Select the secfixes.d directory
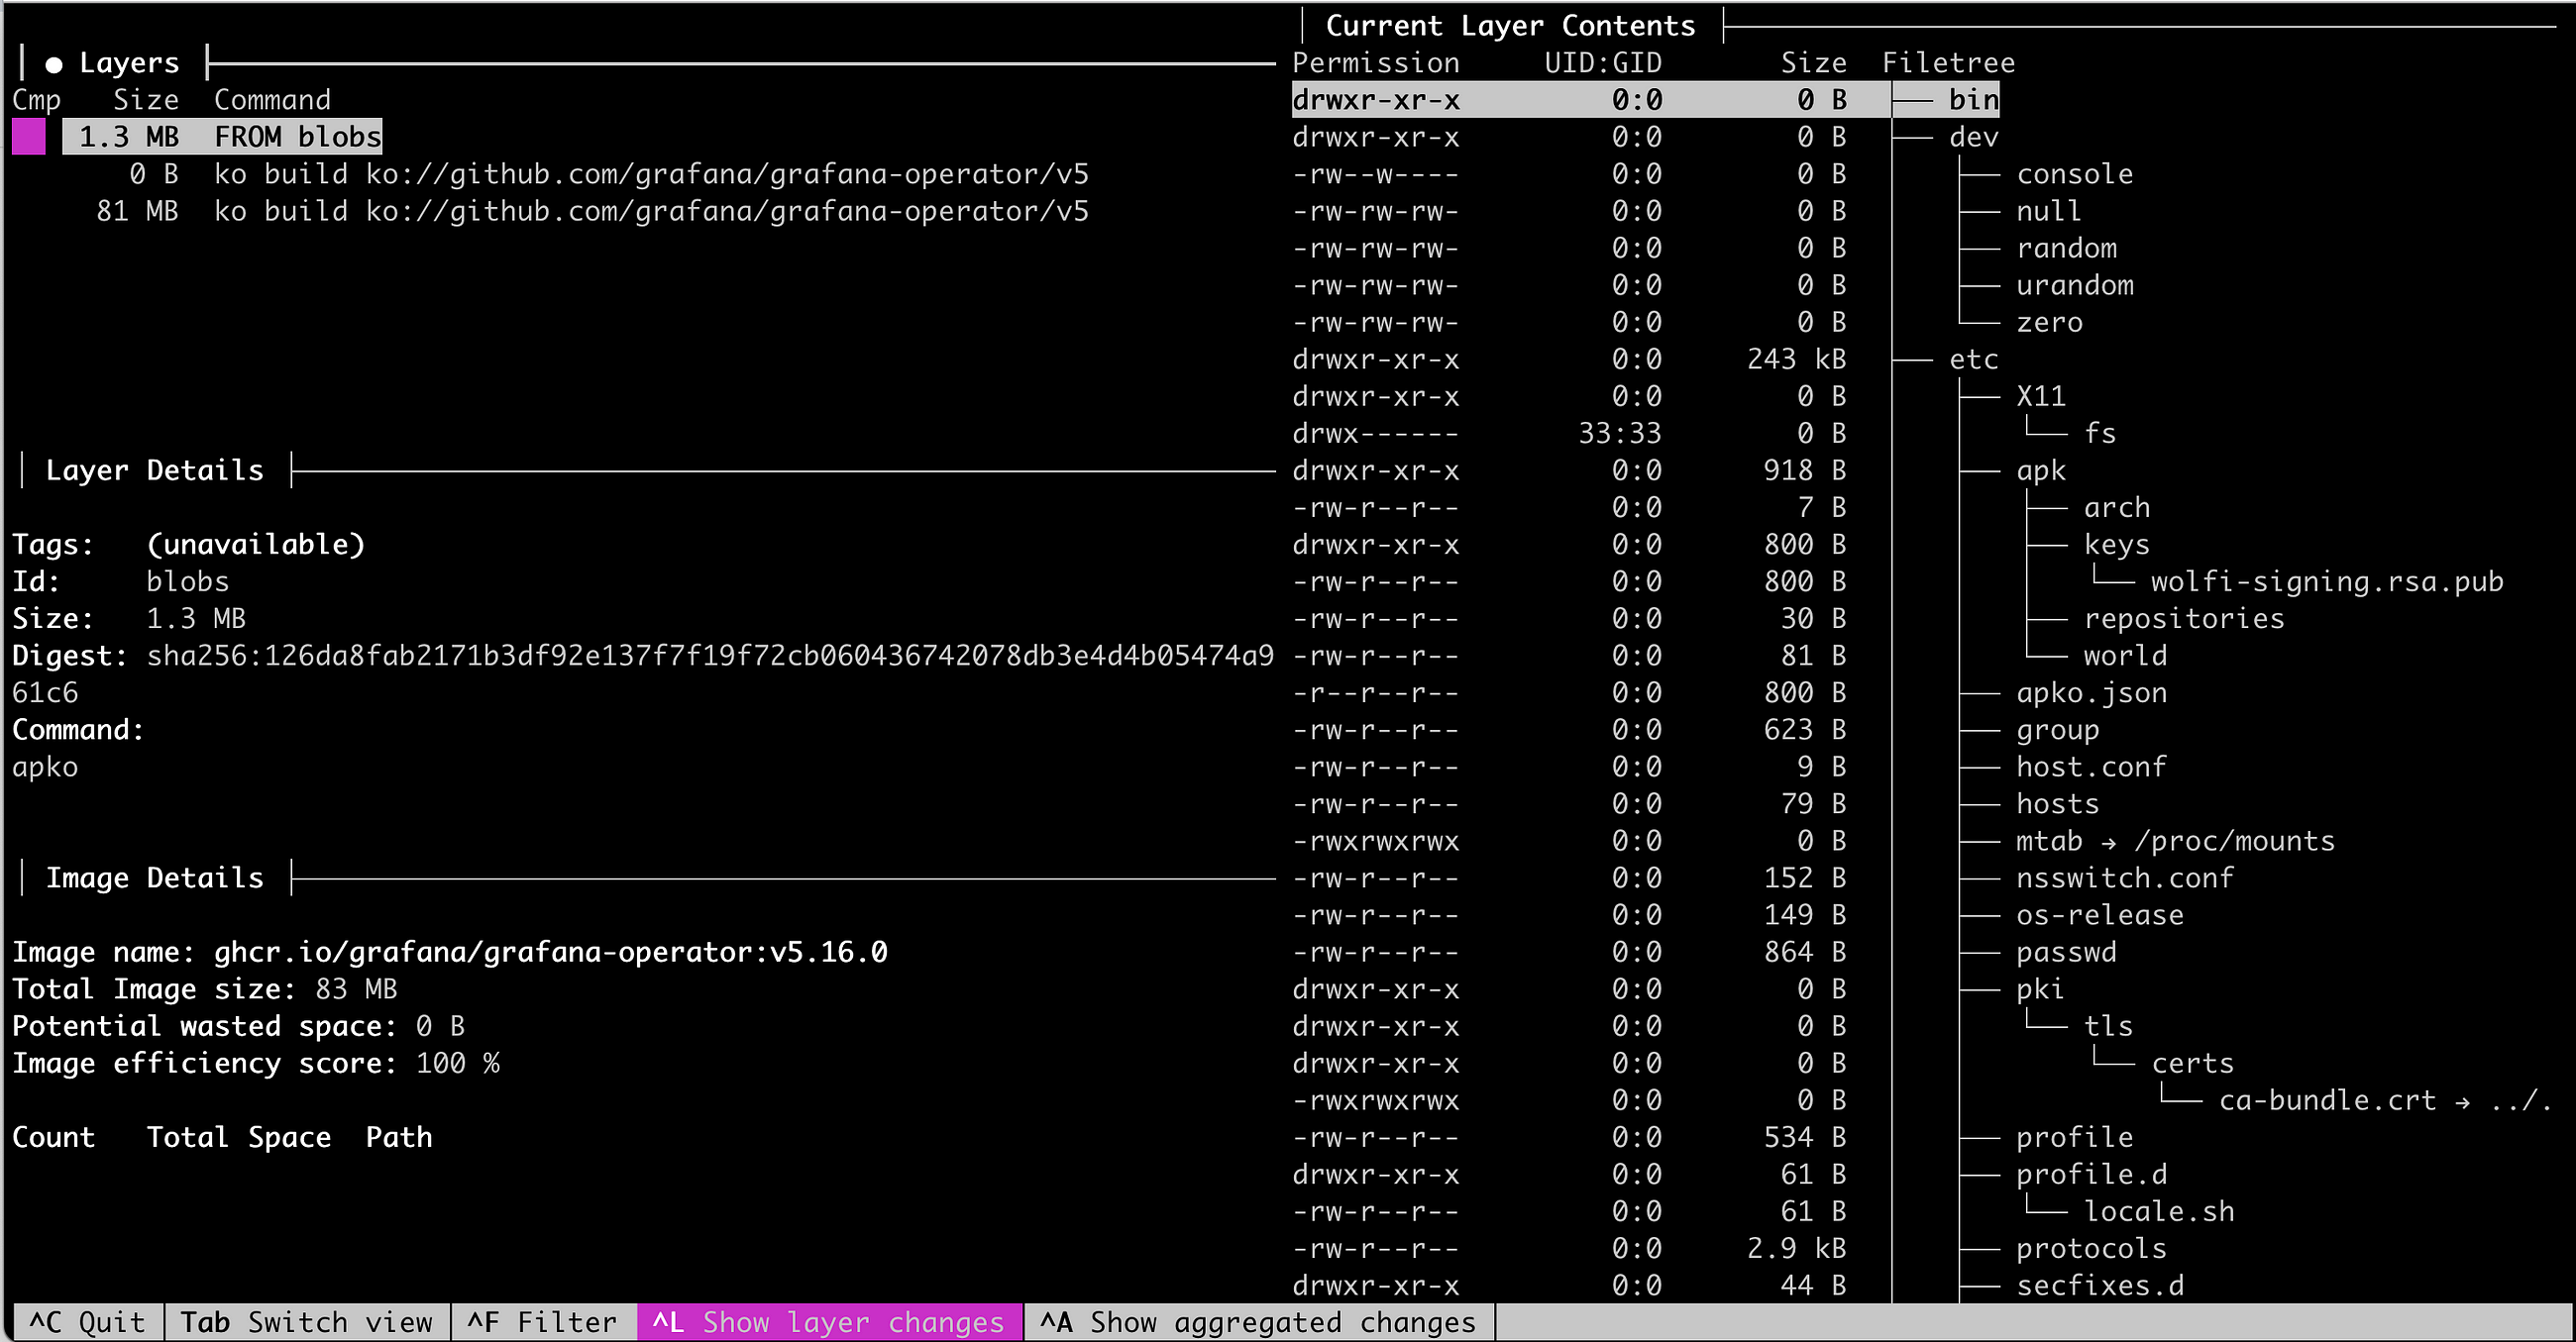The height and width of the screenshot is (1342, 2576). point(2100,1284)
